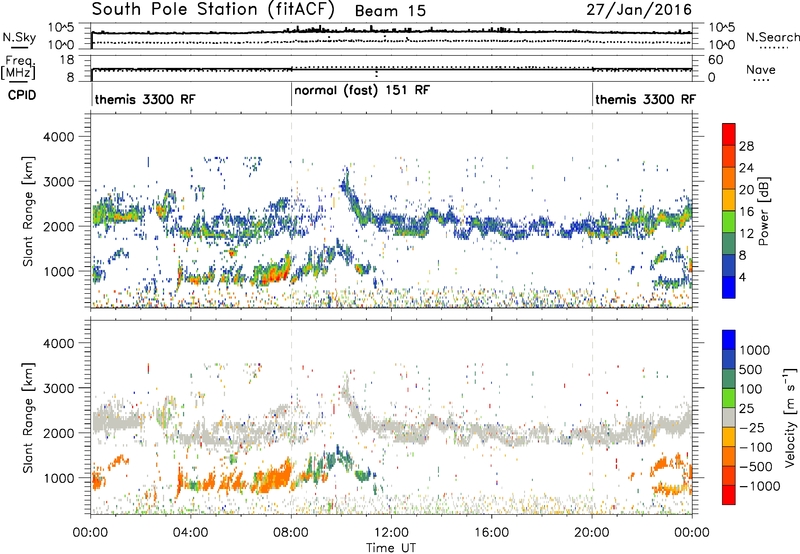Click the 4000 tick label in velocity panel
800x554 pixels.
58,343
